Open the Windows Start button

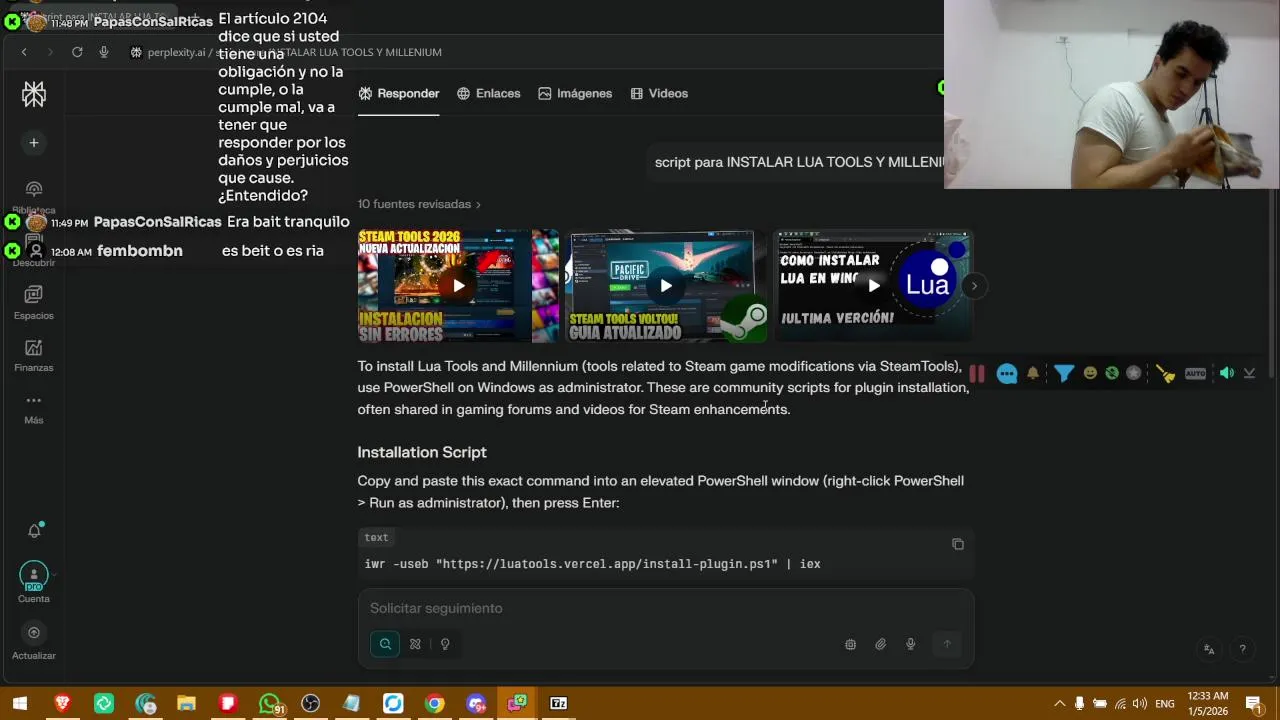[x=20, y=703]
